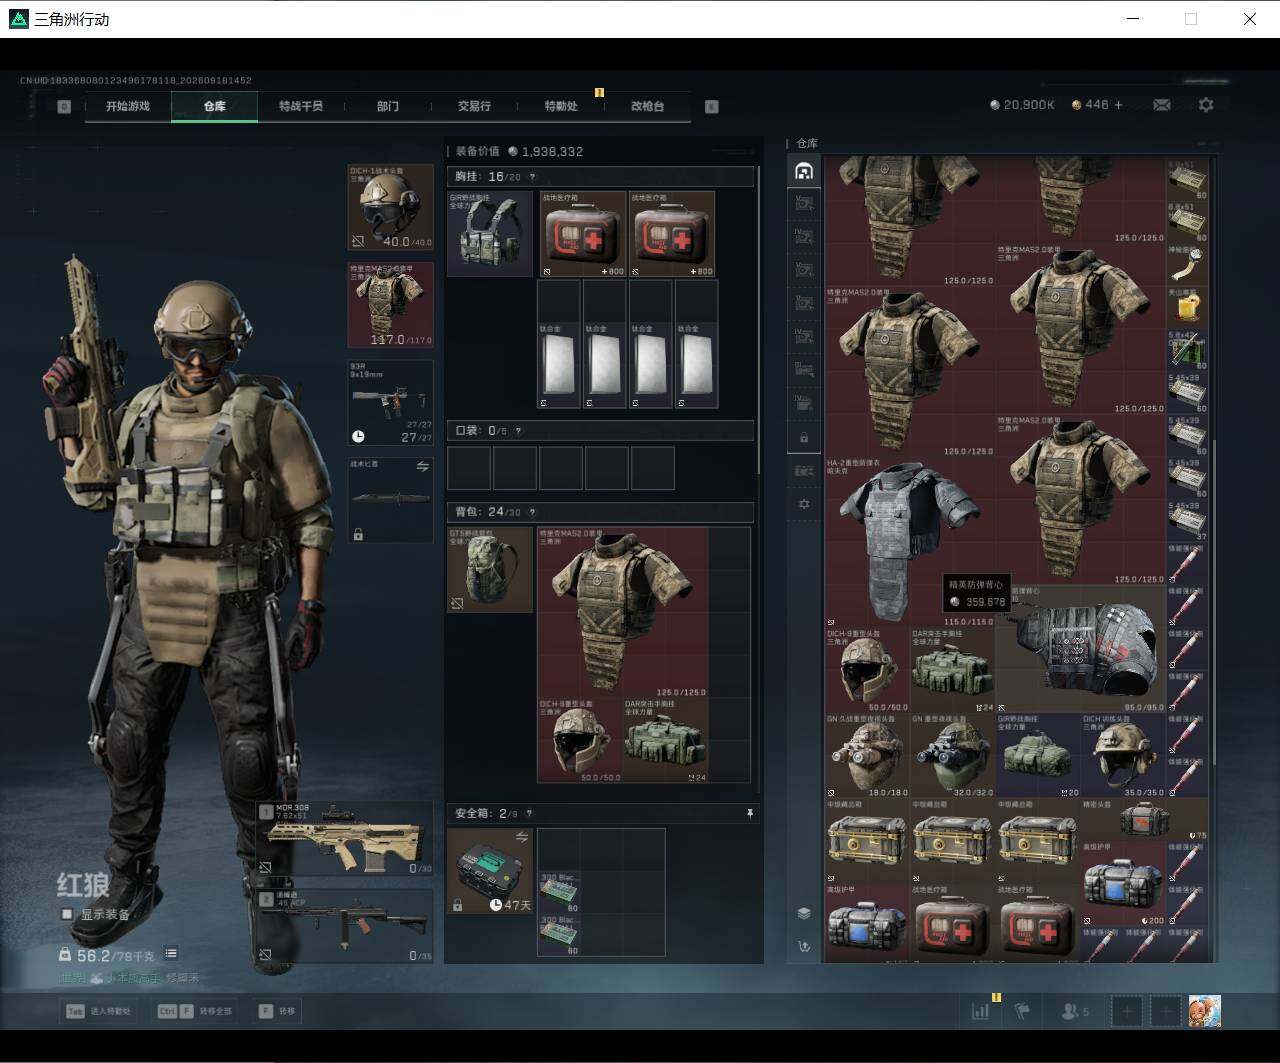Click the sort icon at the stash sidebar bottom
Image resolution: width=1280 pixels, height=1063 pixels.
pyautogui.click(x=804, y=946)
